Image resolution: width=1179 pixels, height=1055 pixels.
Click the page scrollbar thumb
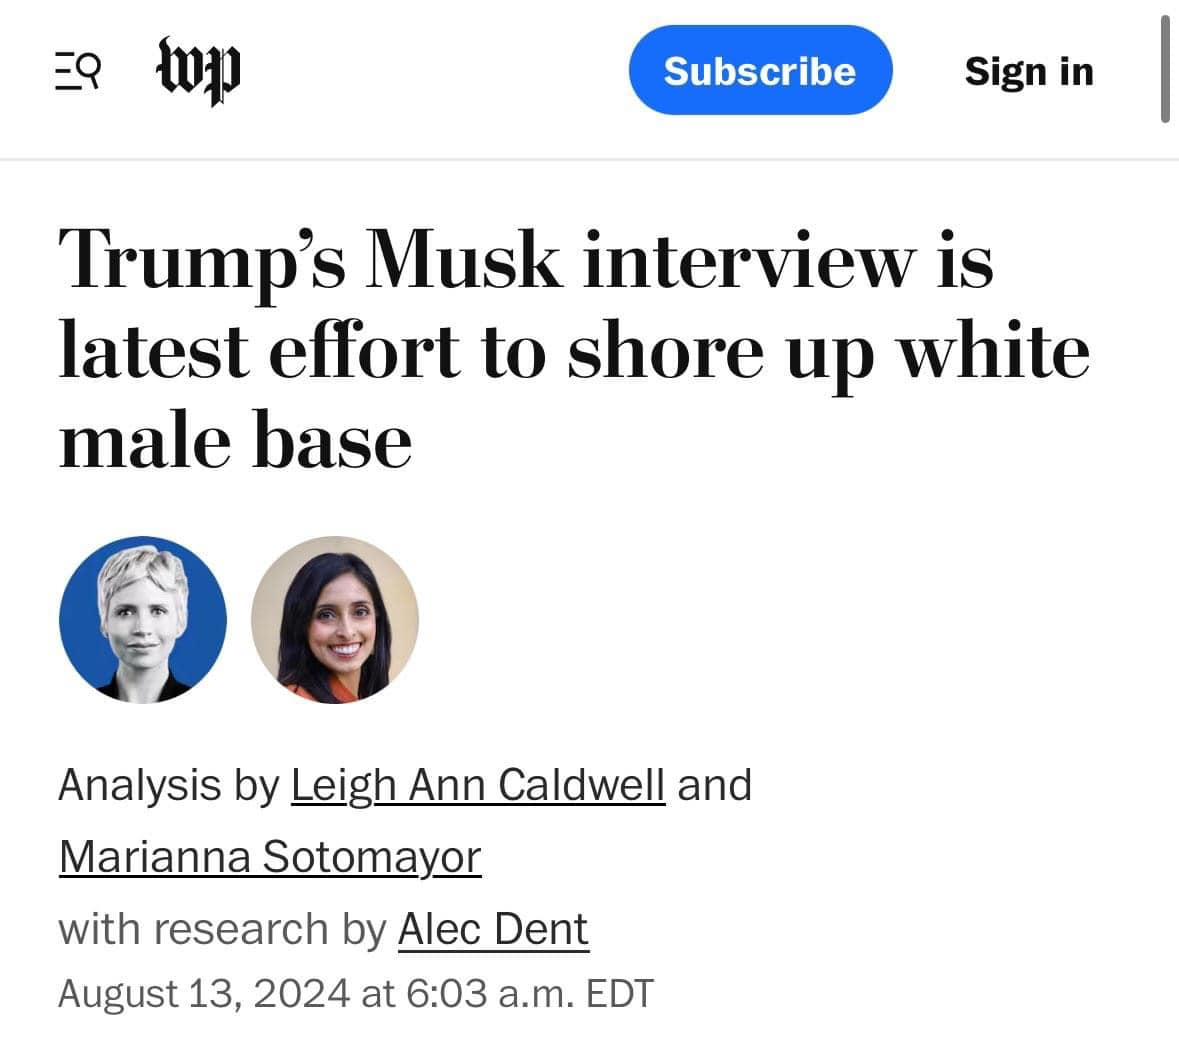1165,68
